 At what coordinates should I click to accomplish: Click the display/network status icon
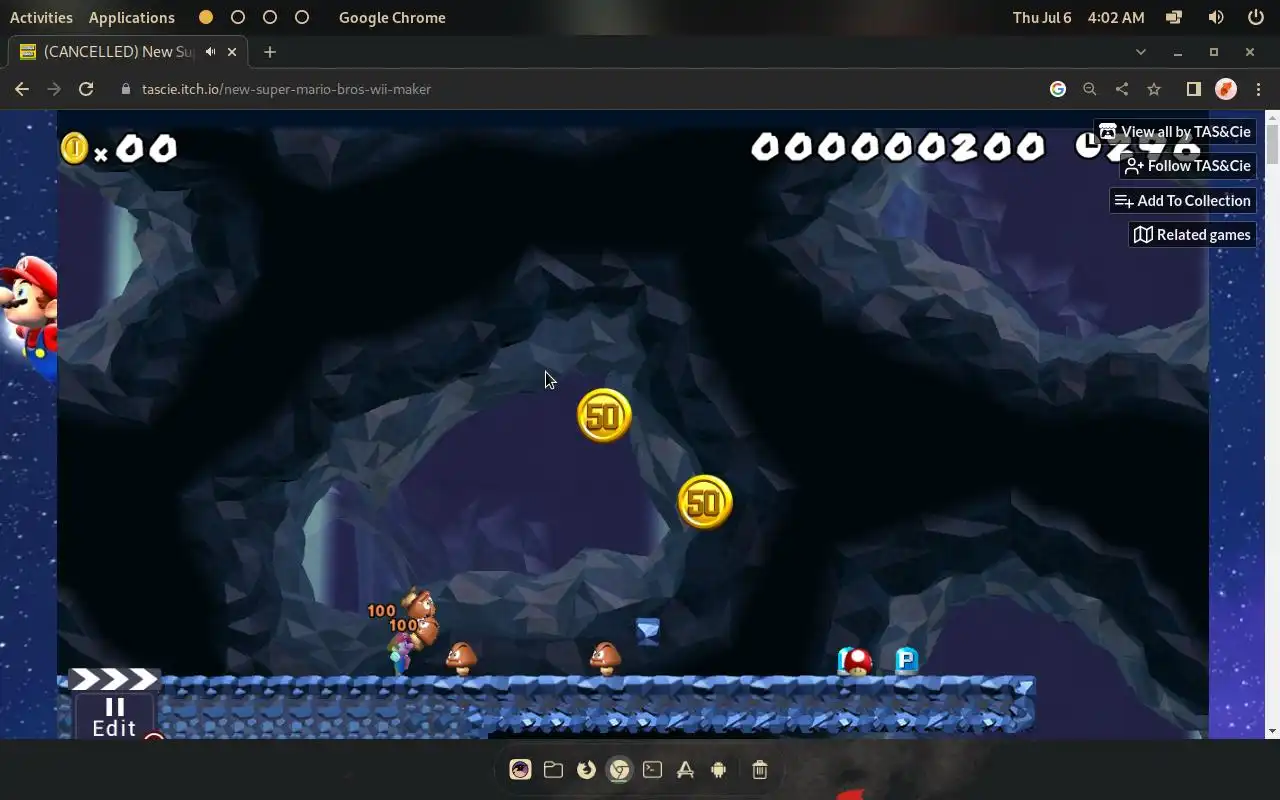1174,17
